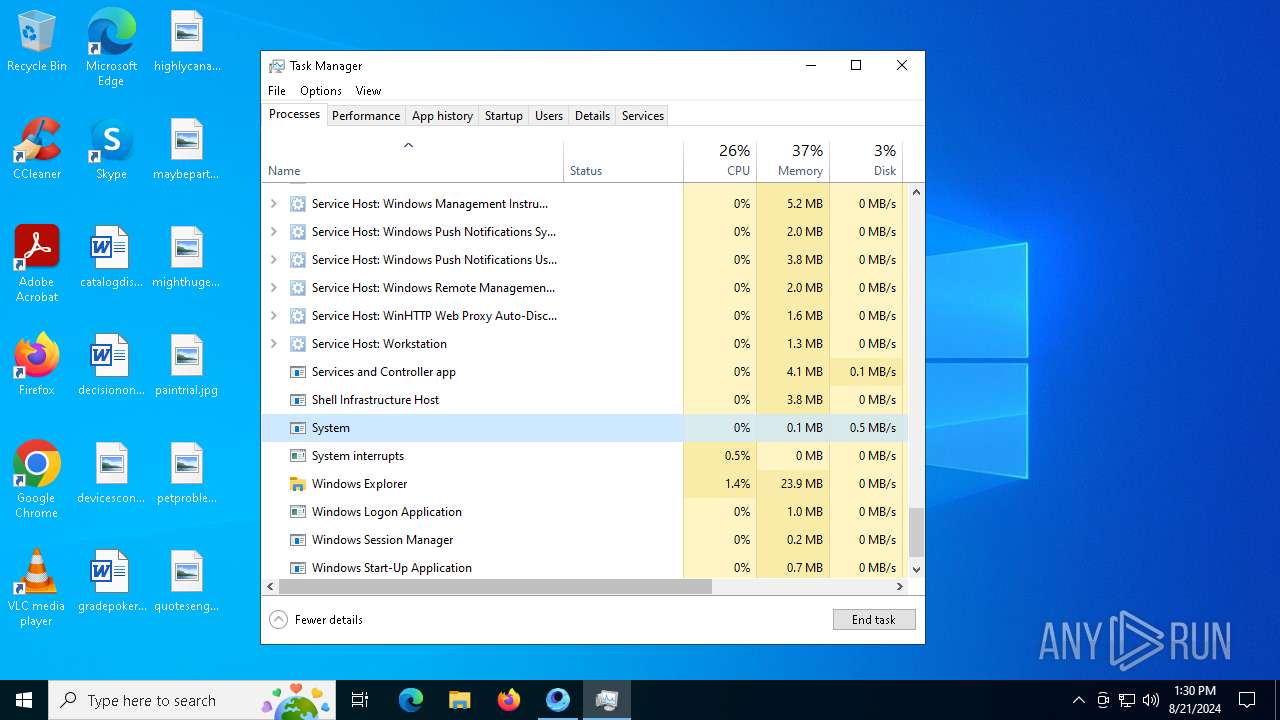
Task: Select Shell Infrastructure Host row
Action: (x=584, y=399)
